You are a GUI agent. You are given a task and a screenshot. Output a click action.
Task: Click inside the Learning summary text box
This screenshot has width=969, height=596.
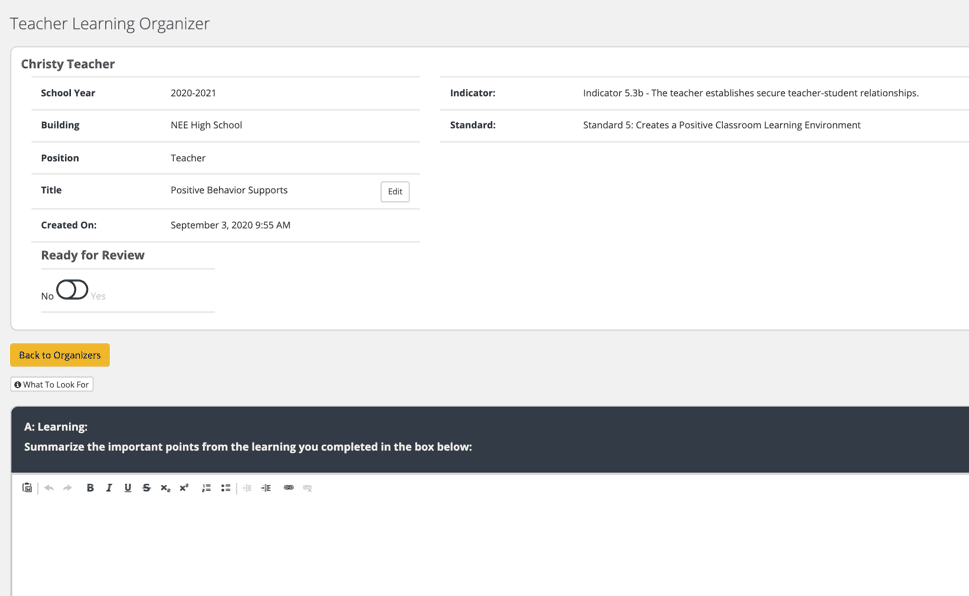(490, 547)
